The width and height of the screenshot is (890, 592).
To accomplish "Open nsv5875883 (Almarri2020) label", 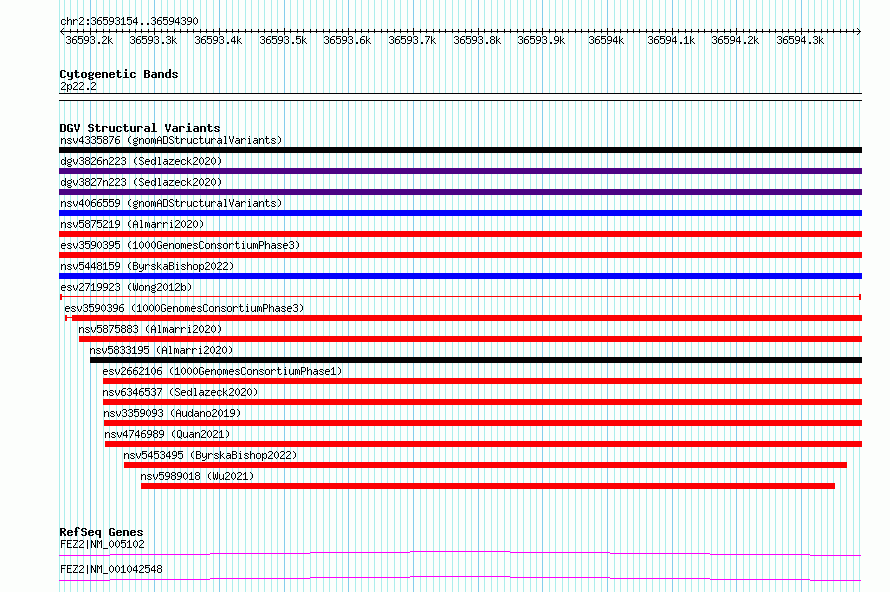I will (150, 329).
